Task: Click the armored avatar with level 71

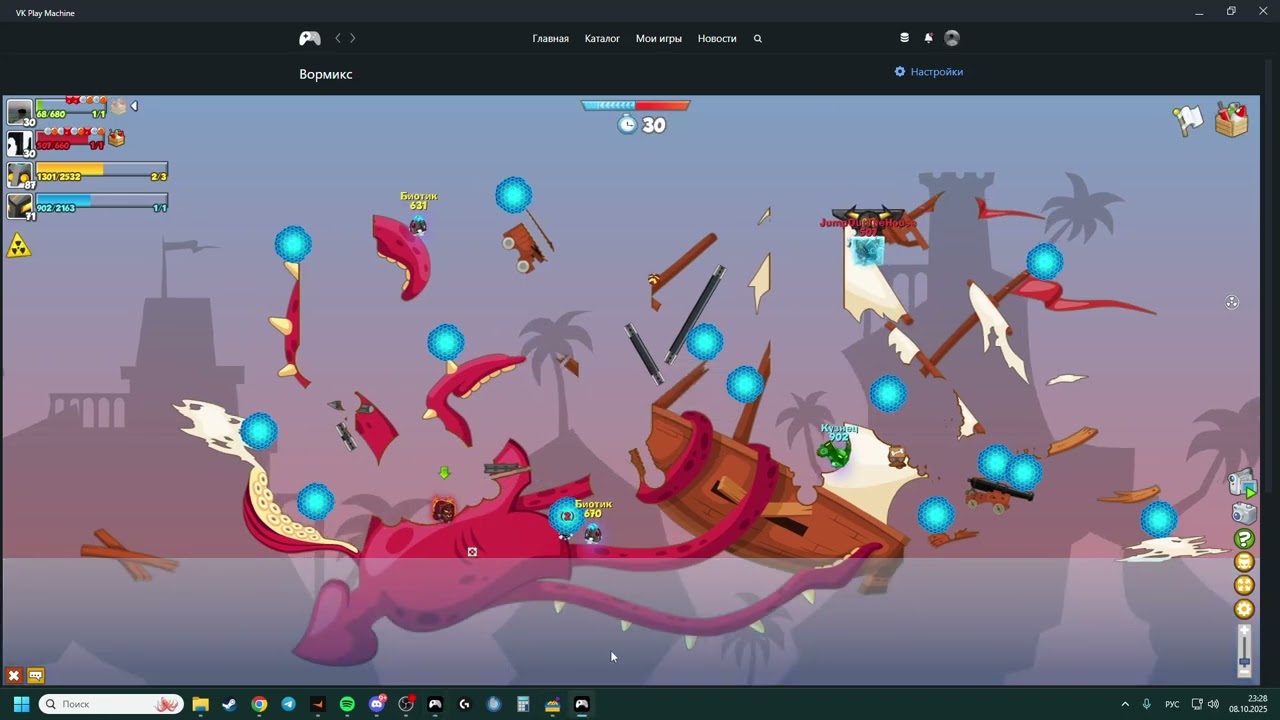Action: (20, 206)
